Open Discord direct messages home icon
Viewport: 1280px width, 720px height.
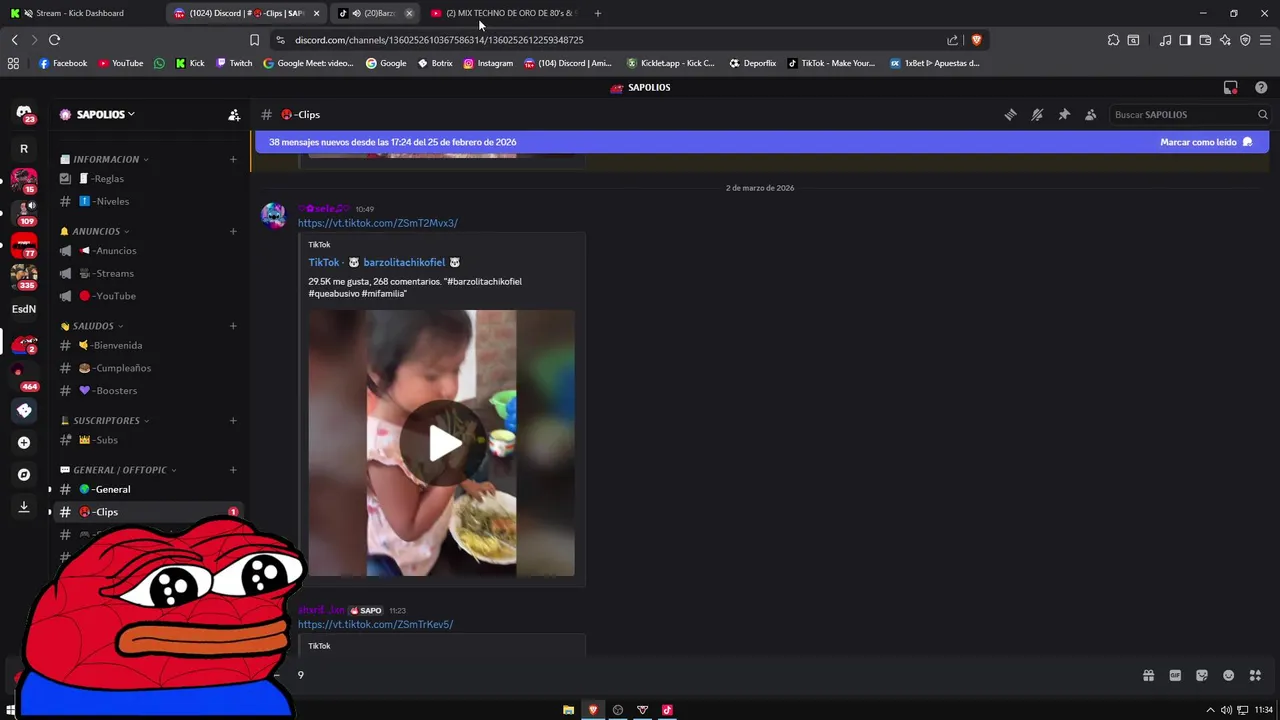[24, 114]
